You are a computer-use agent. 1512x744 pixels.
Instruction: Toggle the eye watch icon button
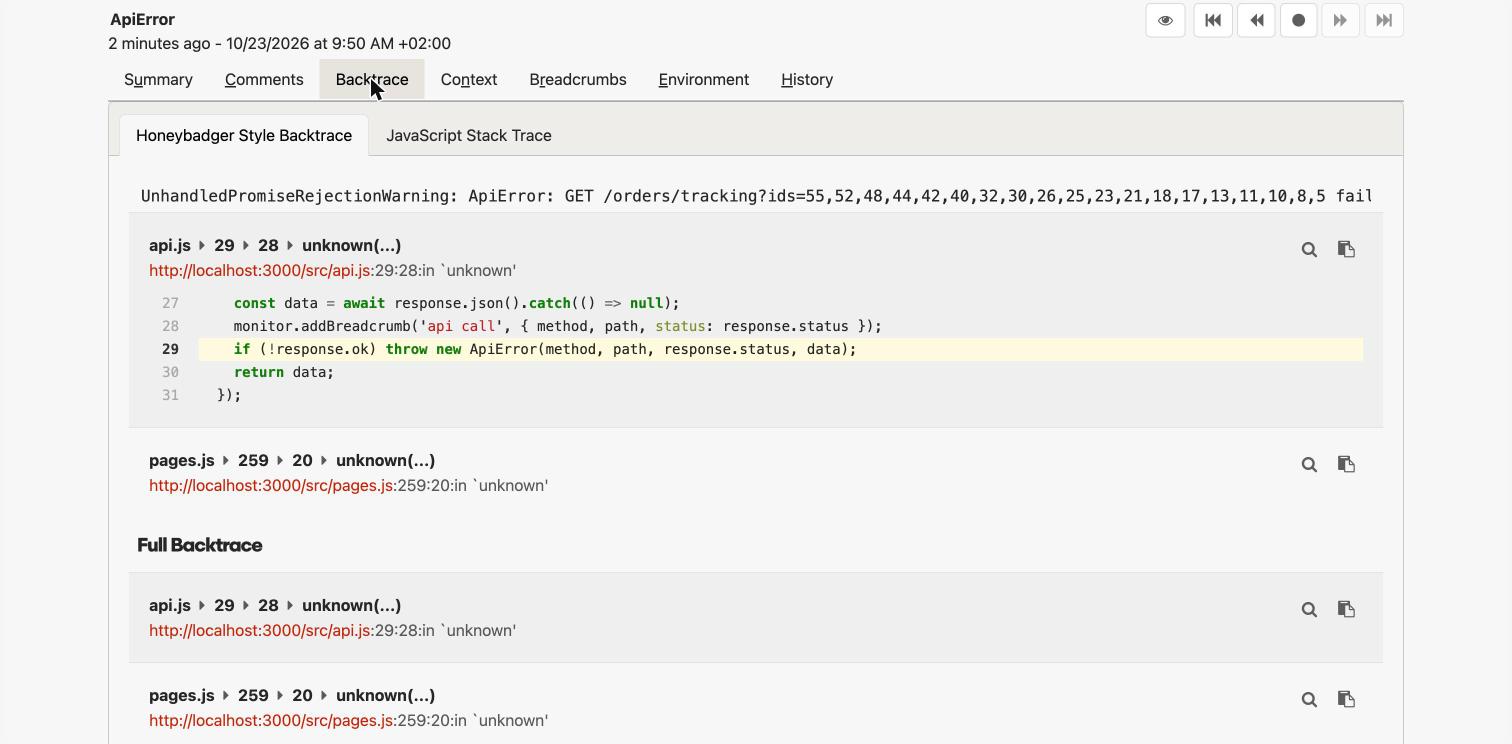point(1165,20)
